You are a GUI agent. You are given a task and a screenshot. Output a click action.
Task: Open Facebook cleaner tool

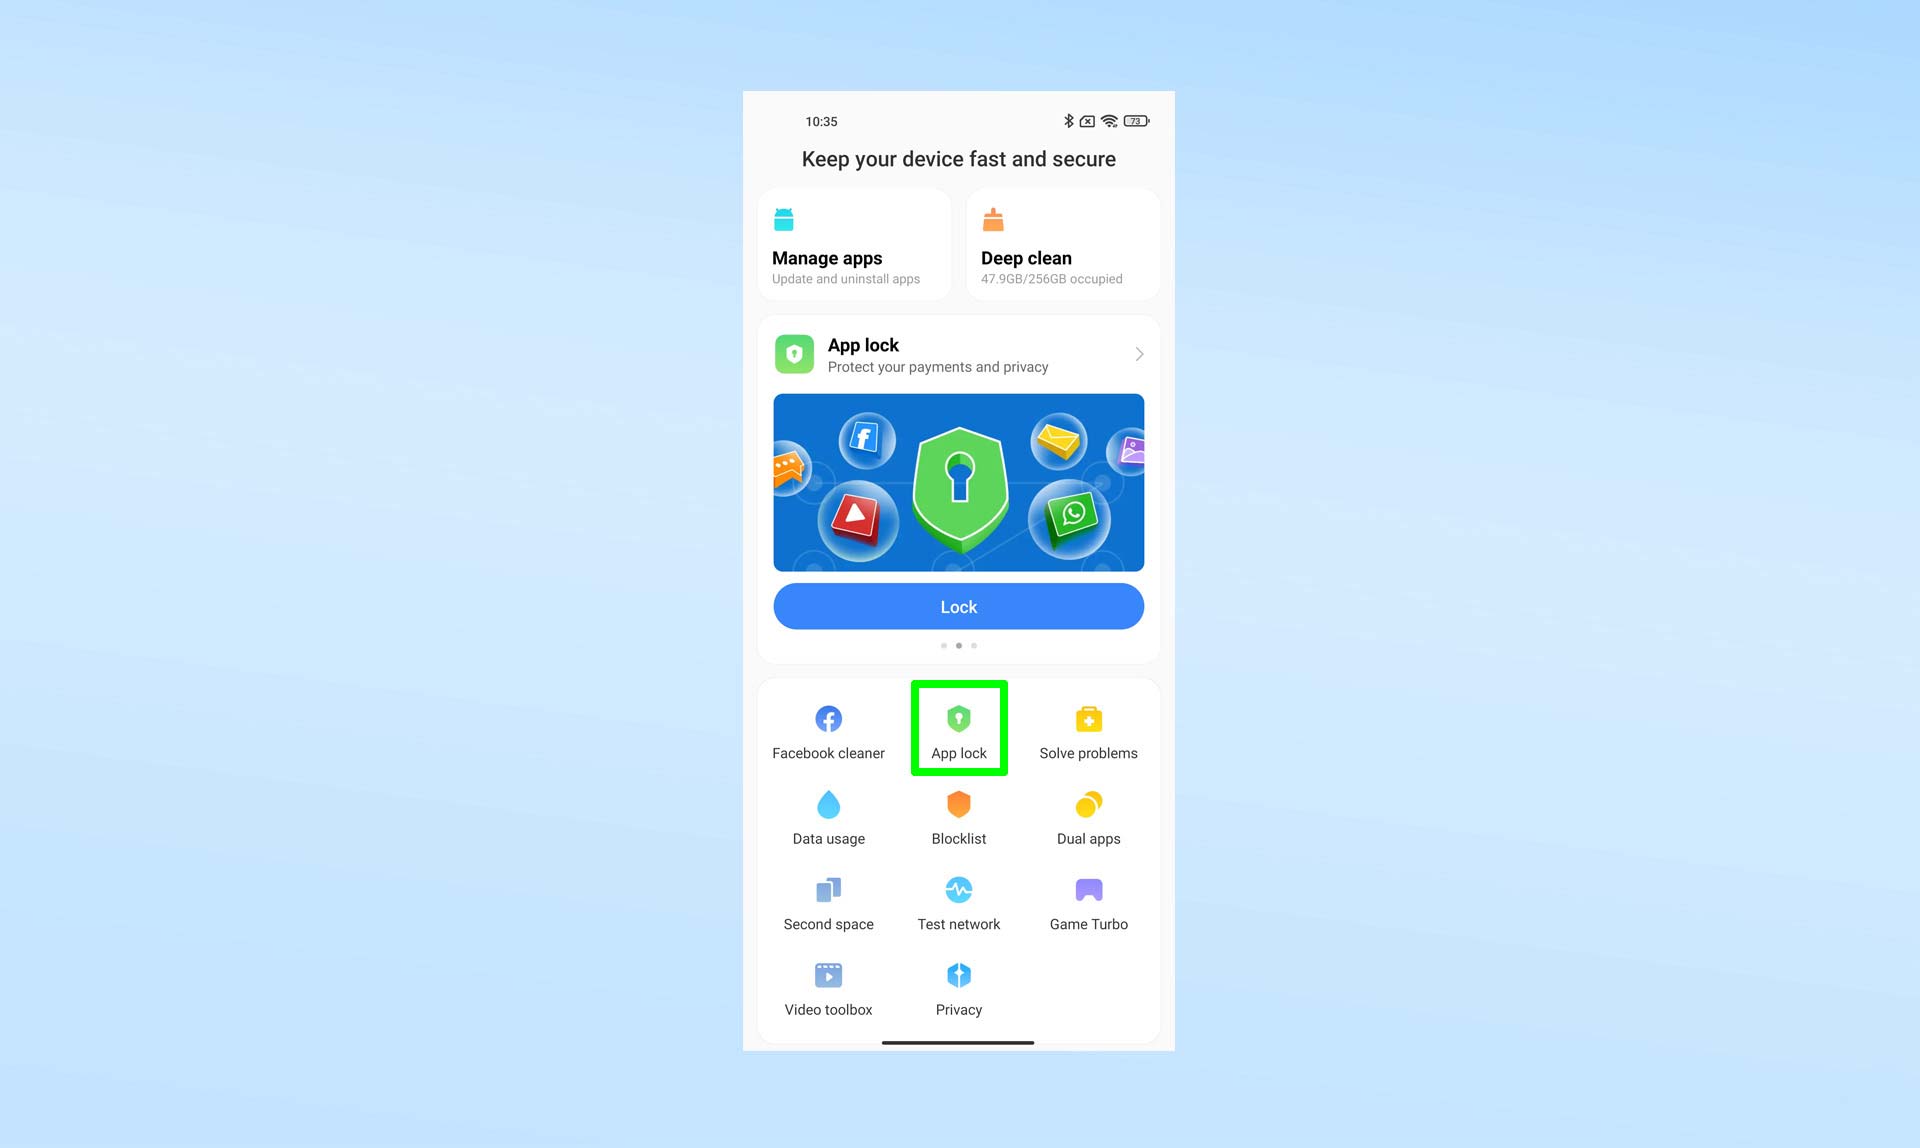pos(828,730)
